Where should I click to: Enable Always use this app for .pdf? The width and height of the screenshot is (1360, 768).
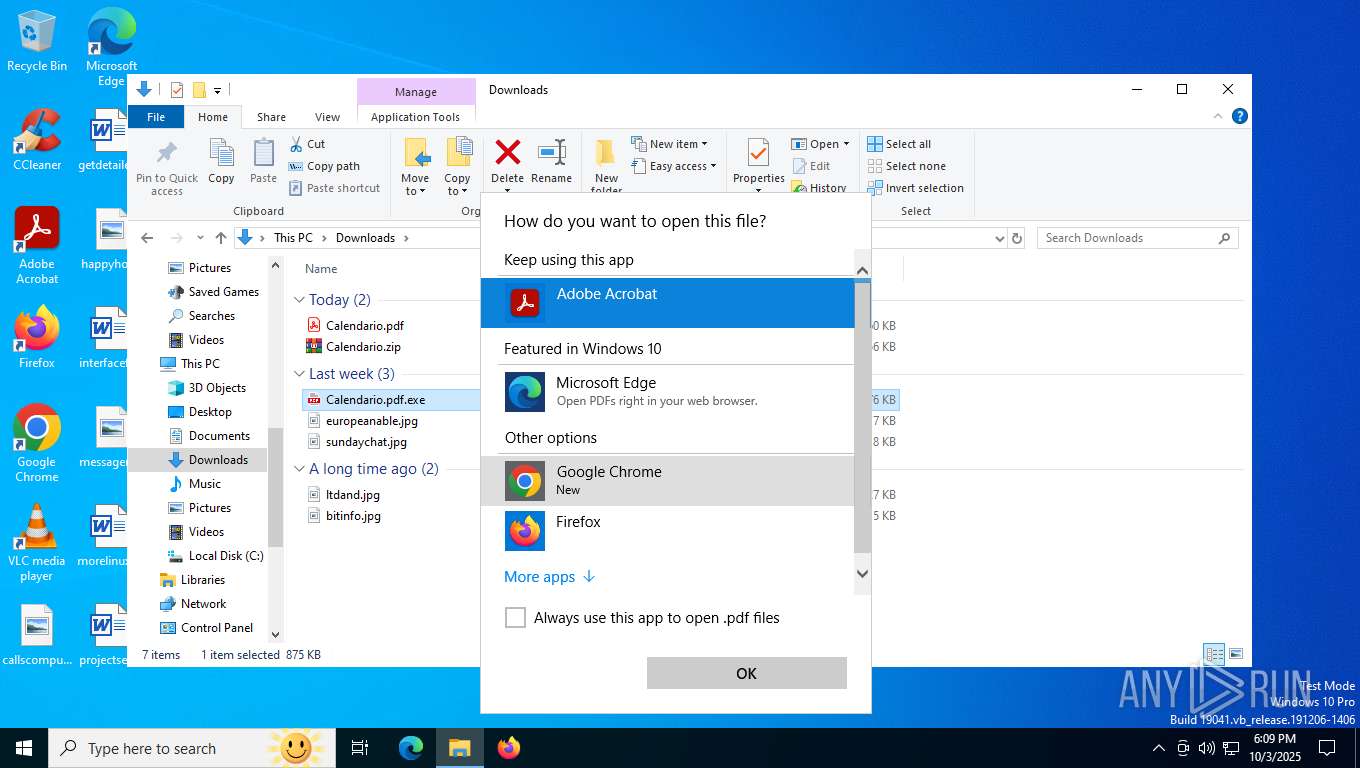coord(515,618)
